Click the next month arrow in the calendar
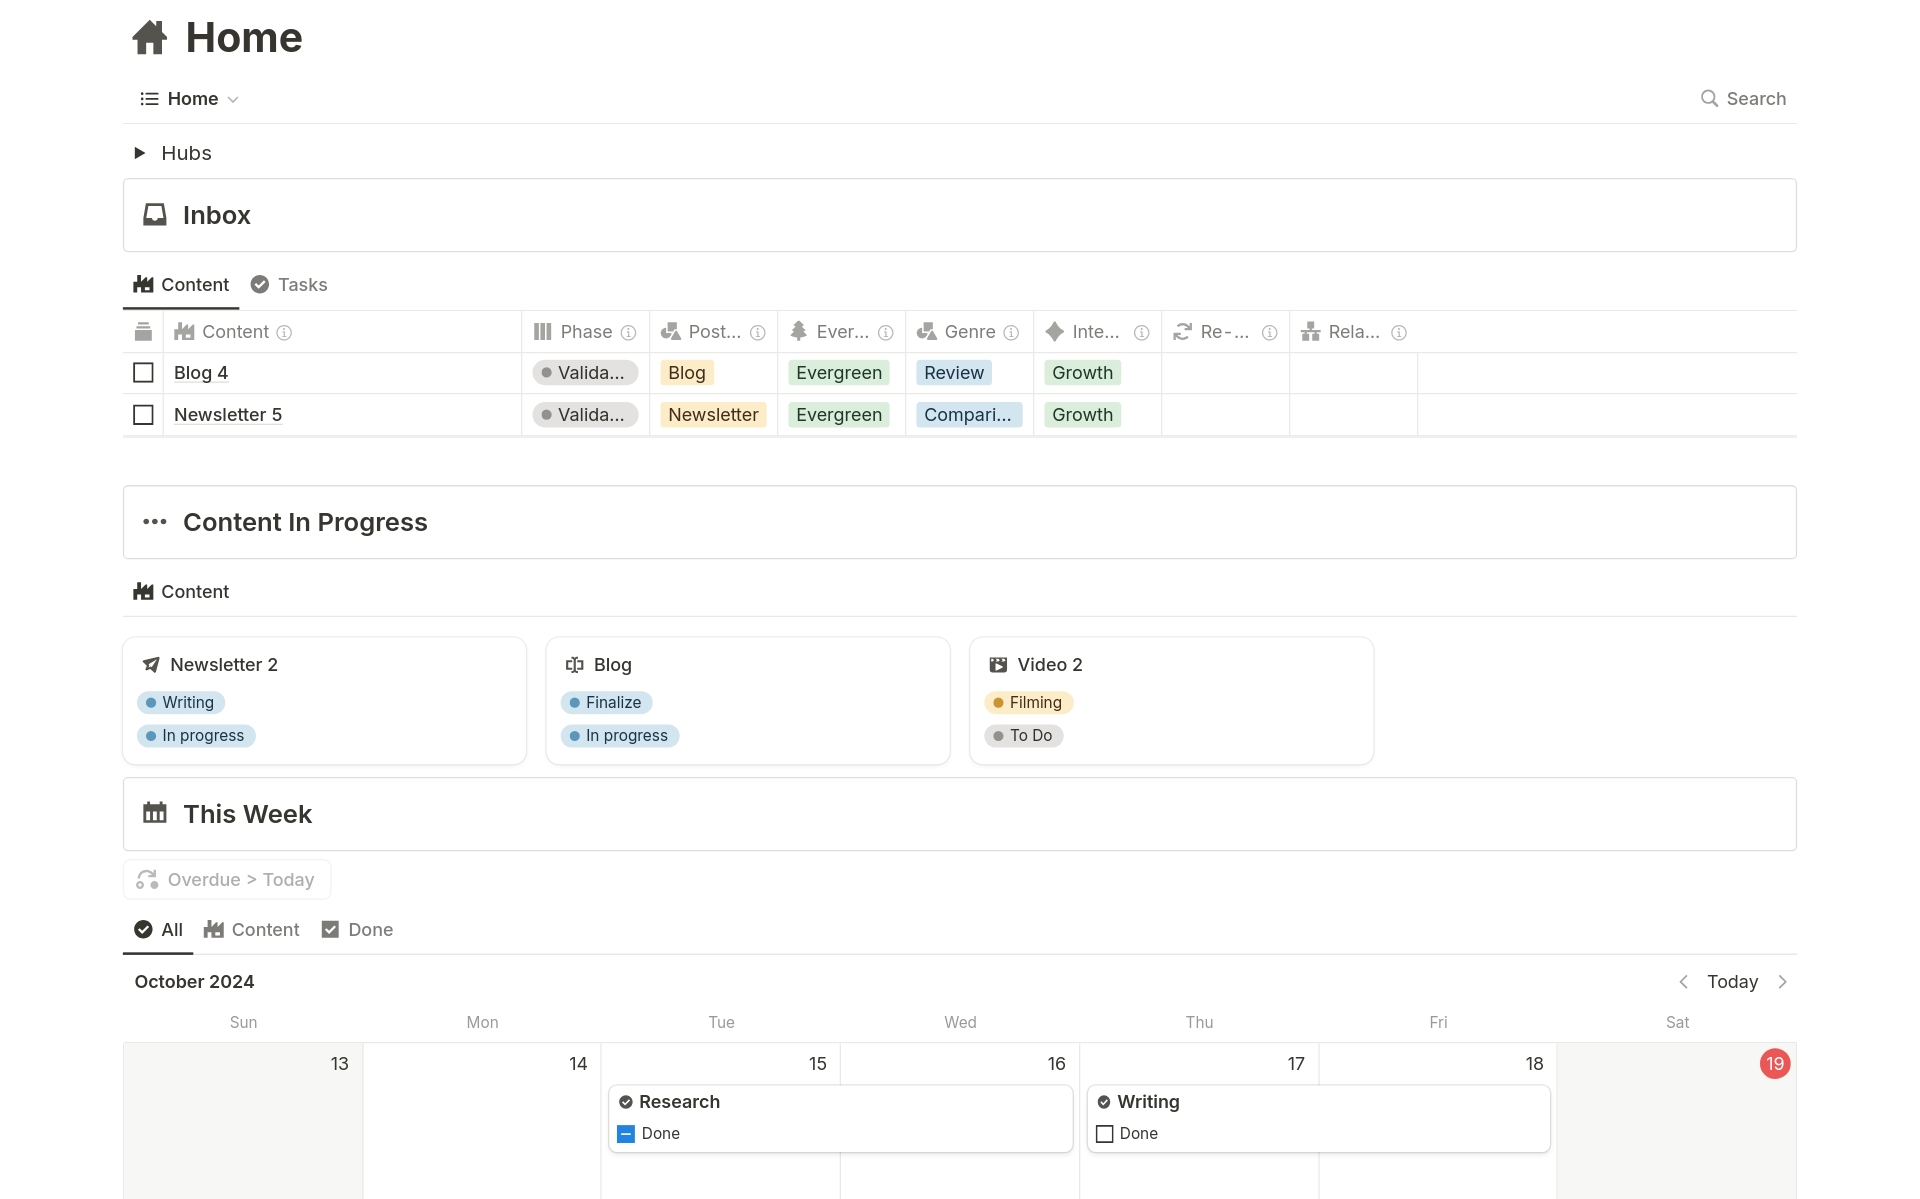 click(1783, 981)
